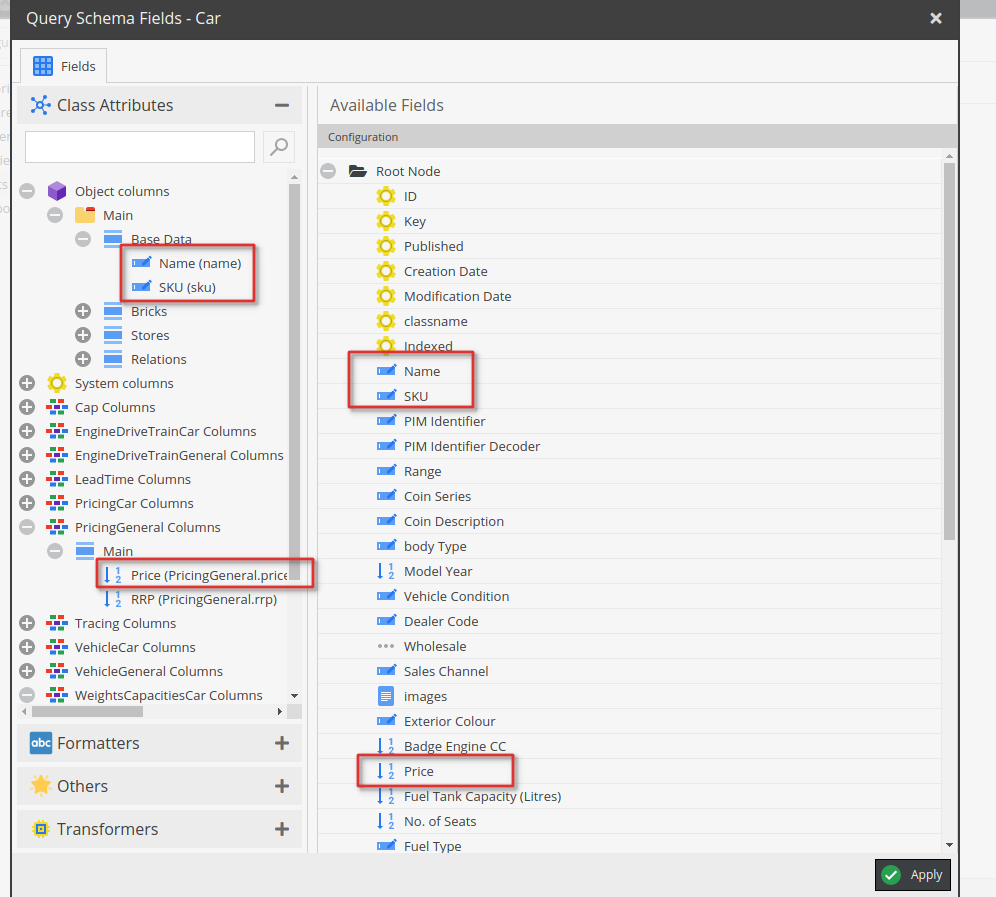Screen dimensions: 996x897
Task: Click the Transformers chip icon
Action: coord(41,829)
